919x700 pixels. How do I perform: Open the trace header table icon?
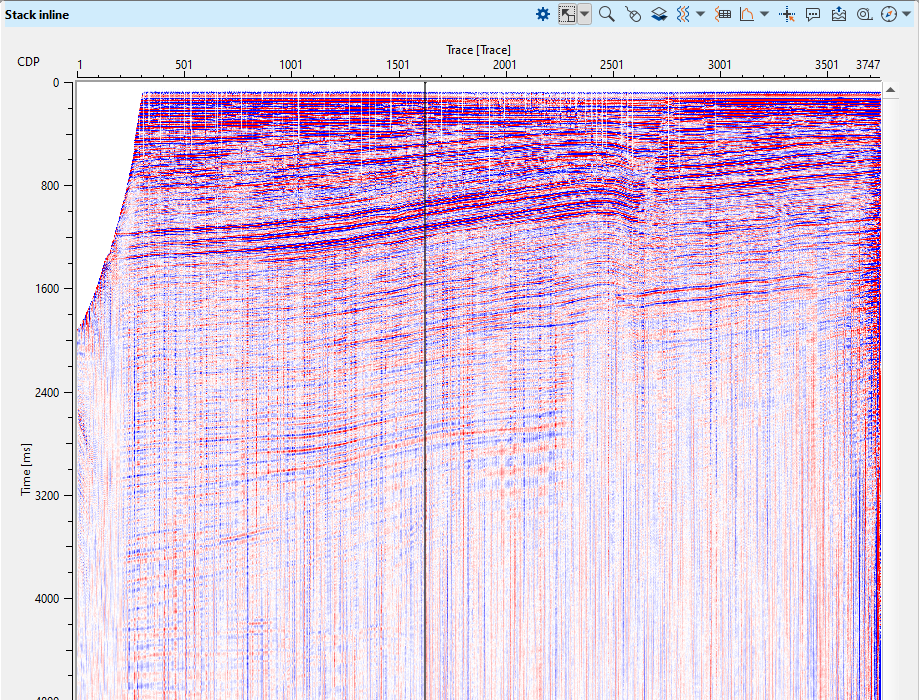723,14
